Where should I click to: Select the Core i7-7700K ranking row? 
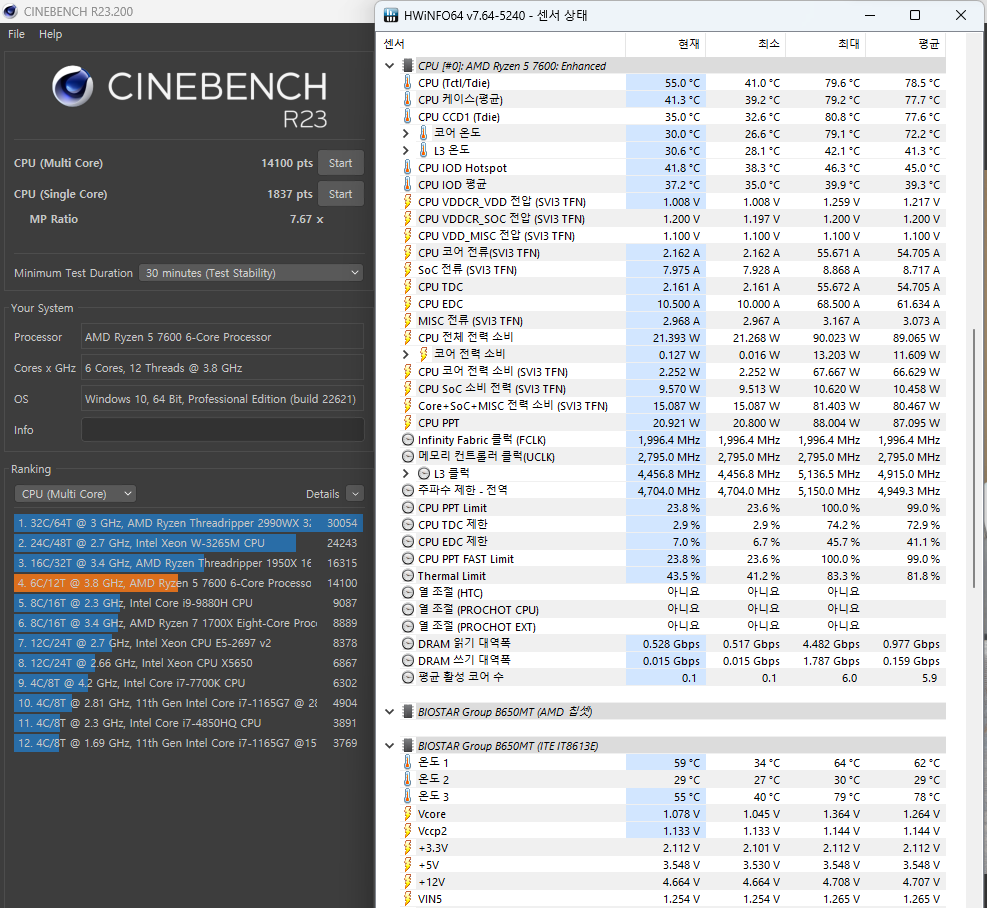tap(188, 683)
